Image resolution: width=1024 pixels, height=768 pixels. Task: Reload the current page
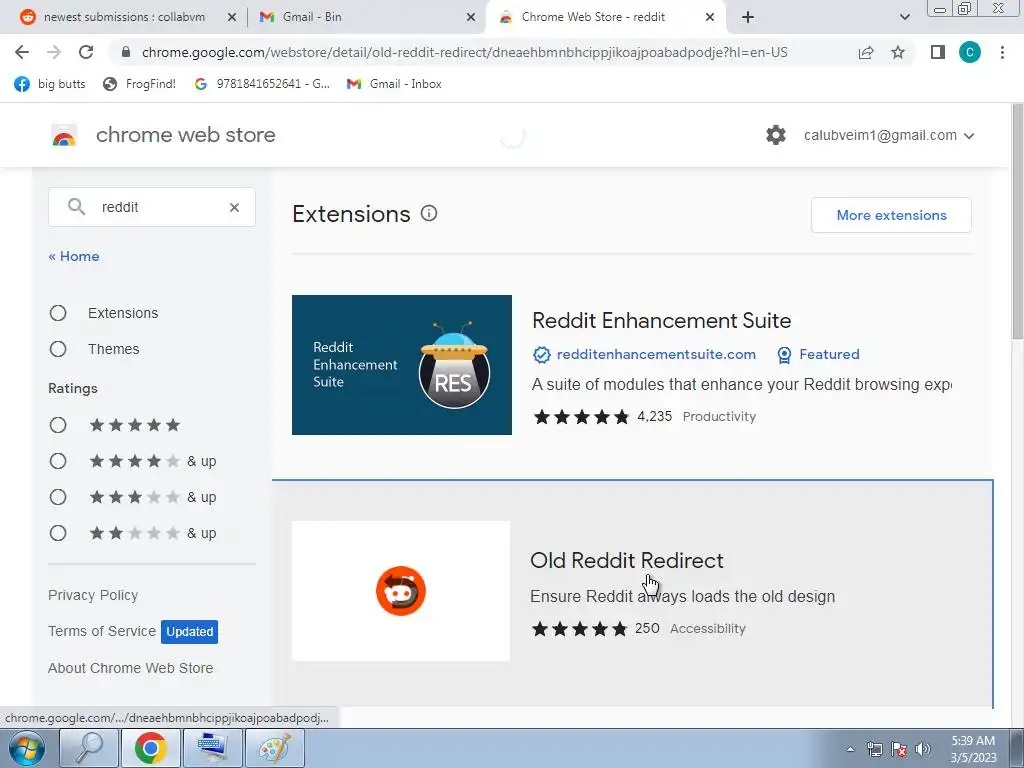[86, 52]
